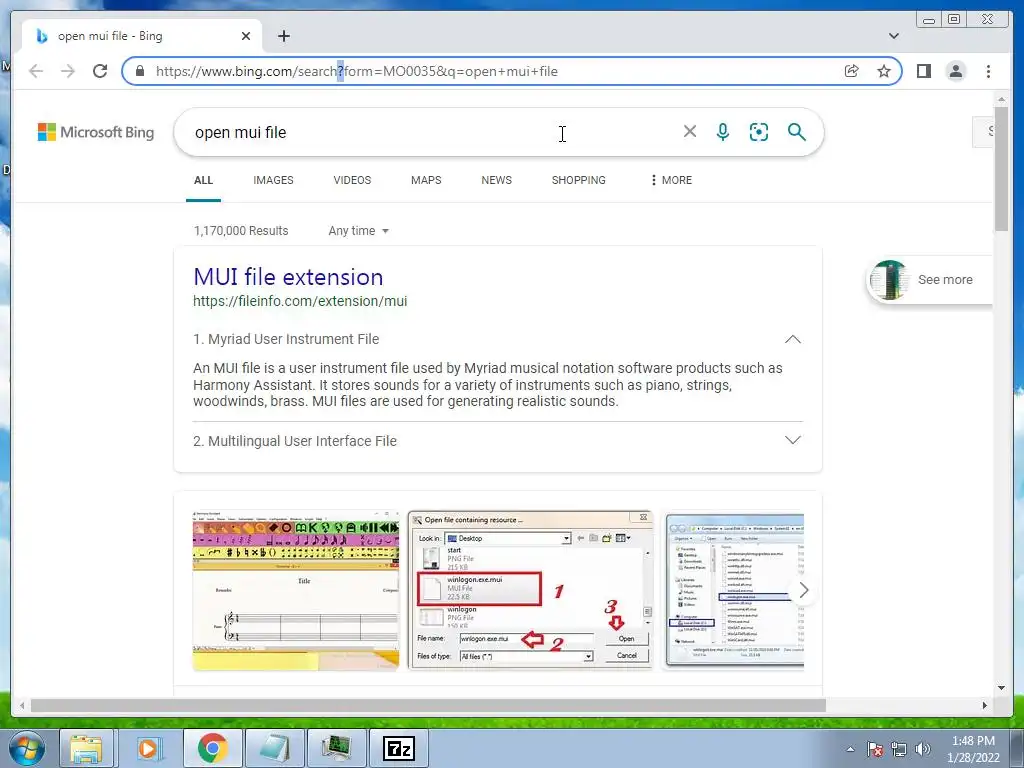Screen dimensions: 1024x768
Task: Open the system monitor taskbar icon
Action: point(336,748)
